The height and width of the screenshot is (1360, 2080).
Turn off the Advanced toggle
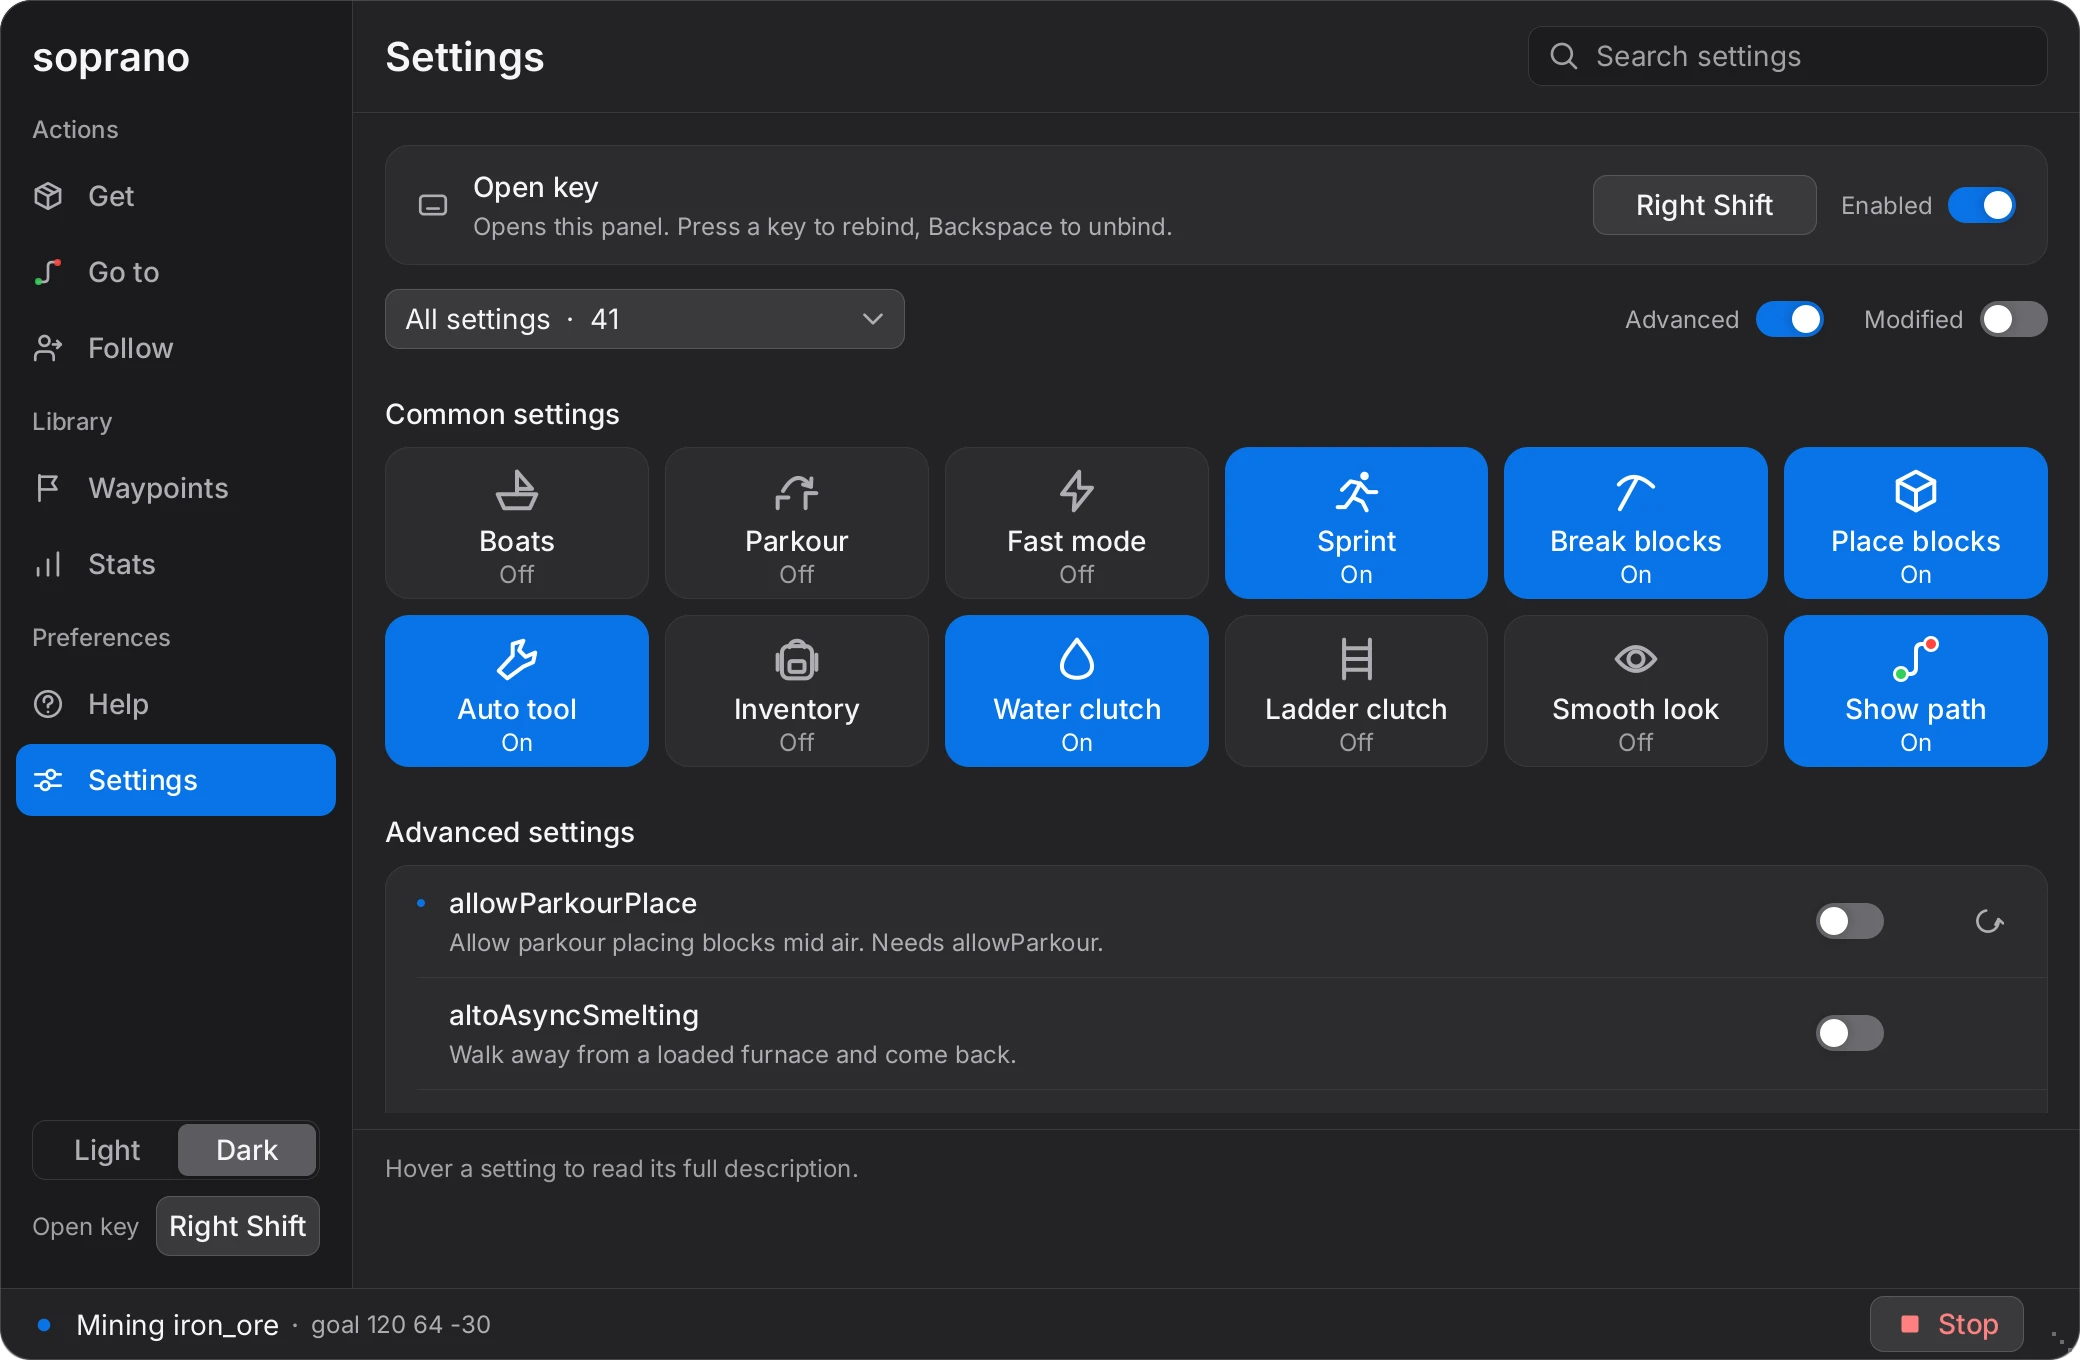pos(1789,319)
